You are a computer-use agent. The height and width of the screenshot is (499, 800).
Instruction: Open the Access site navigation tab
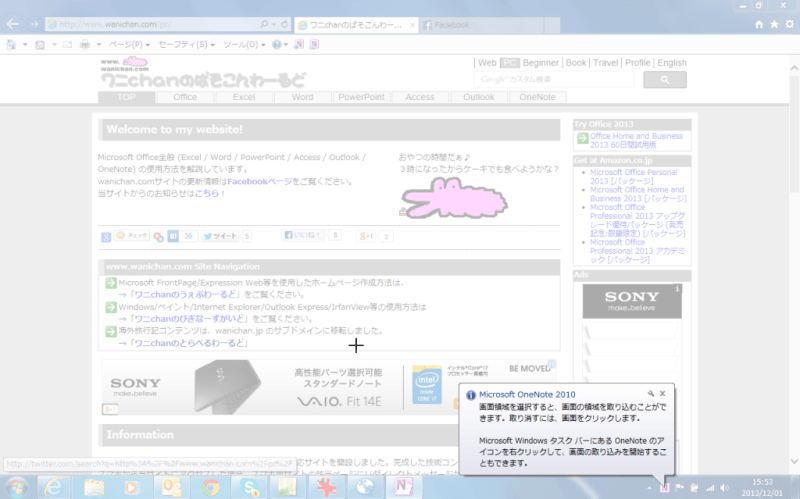coord(420,97)
